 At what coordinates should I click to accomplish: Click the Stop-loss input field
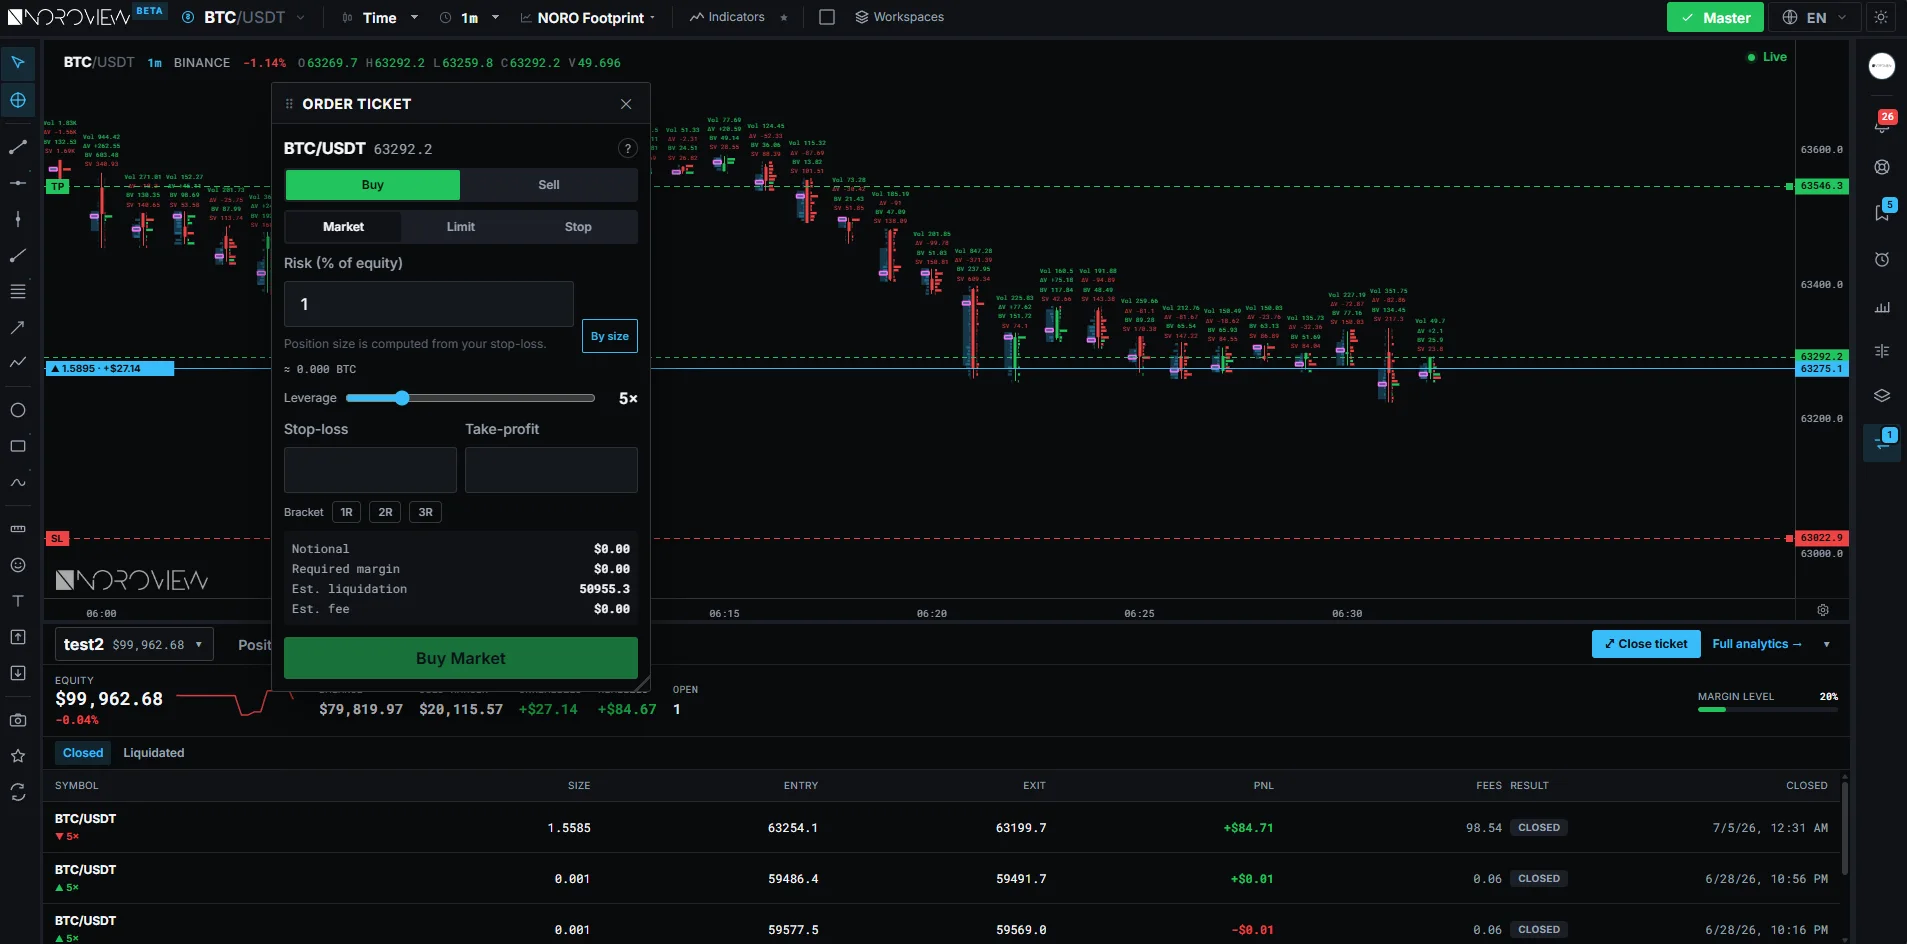(370, 470)
